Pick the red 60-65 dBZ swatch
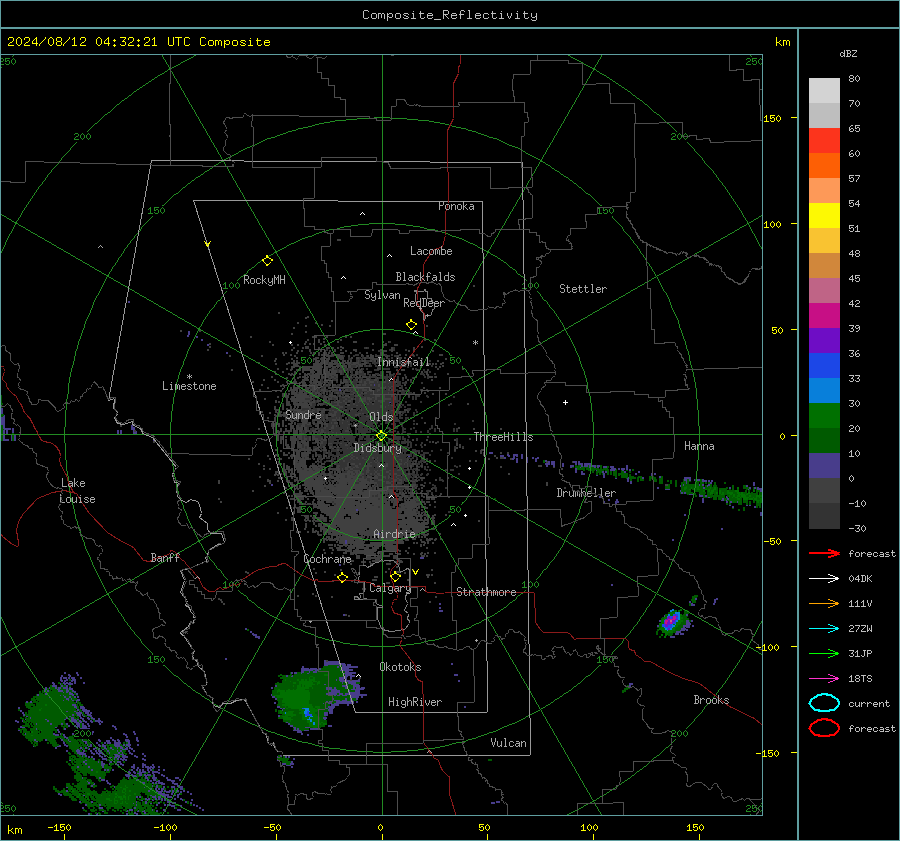The height and width of the screenshot is (841, 900). [x=824, y=141]
